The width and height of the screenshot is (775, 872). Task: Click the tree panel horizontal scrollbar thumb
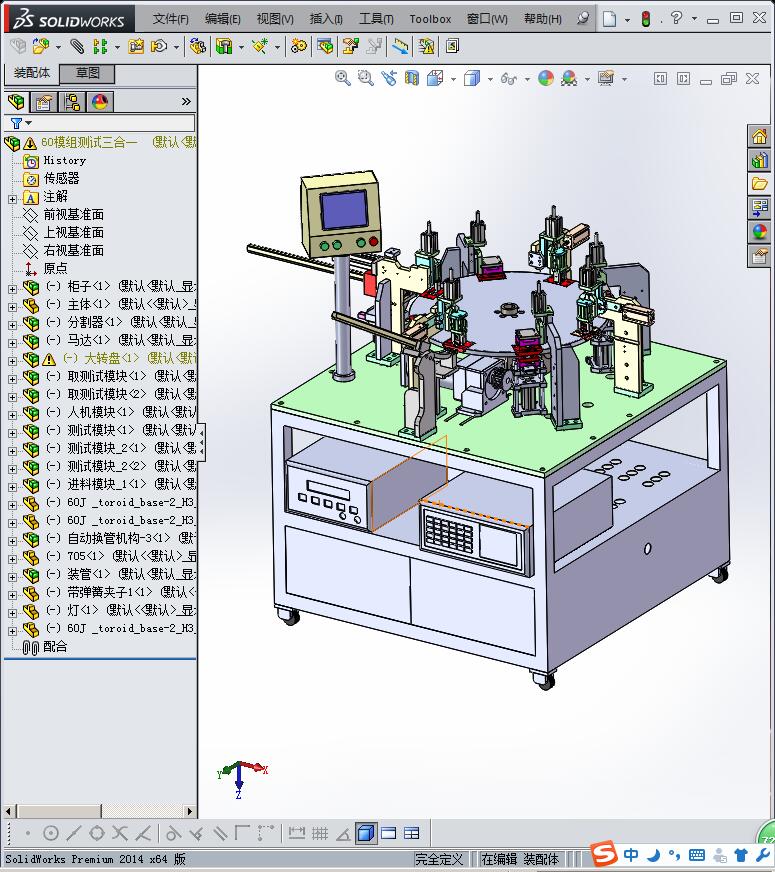57,811
